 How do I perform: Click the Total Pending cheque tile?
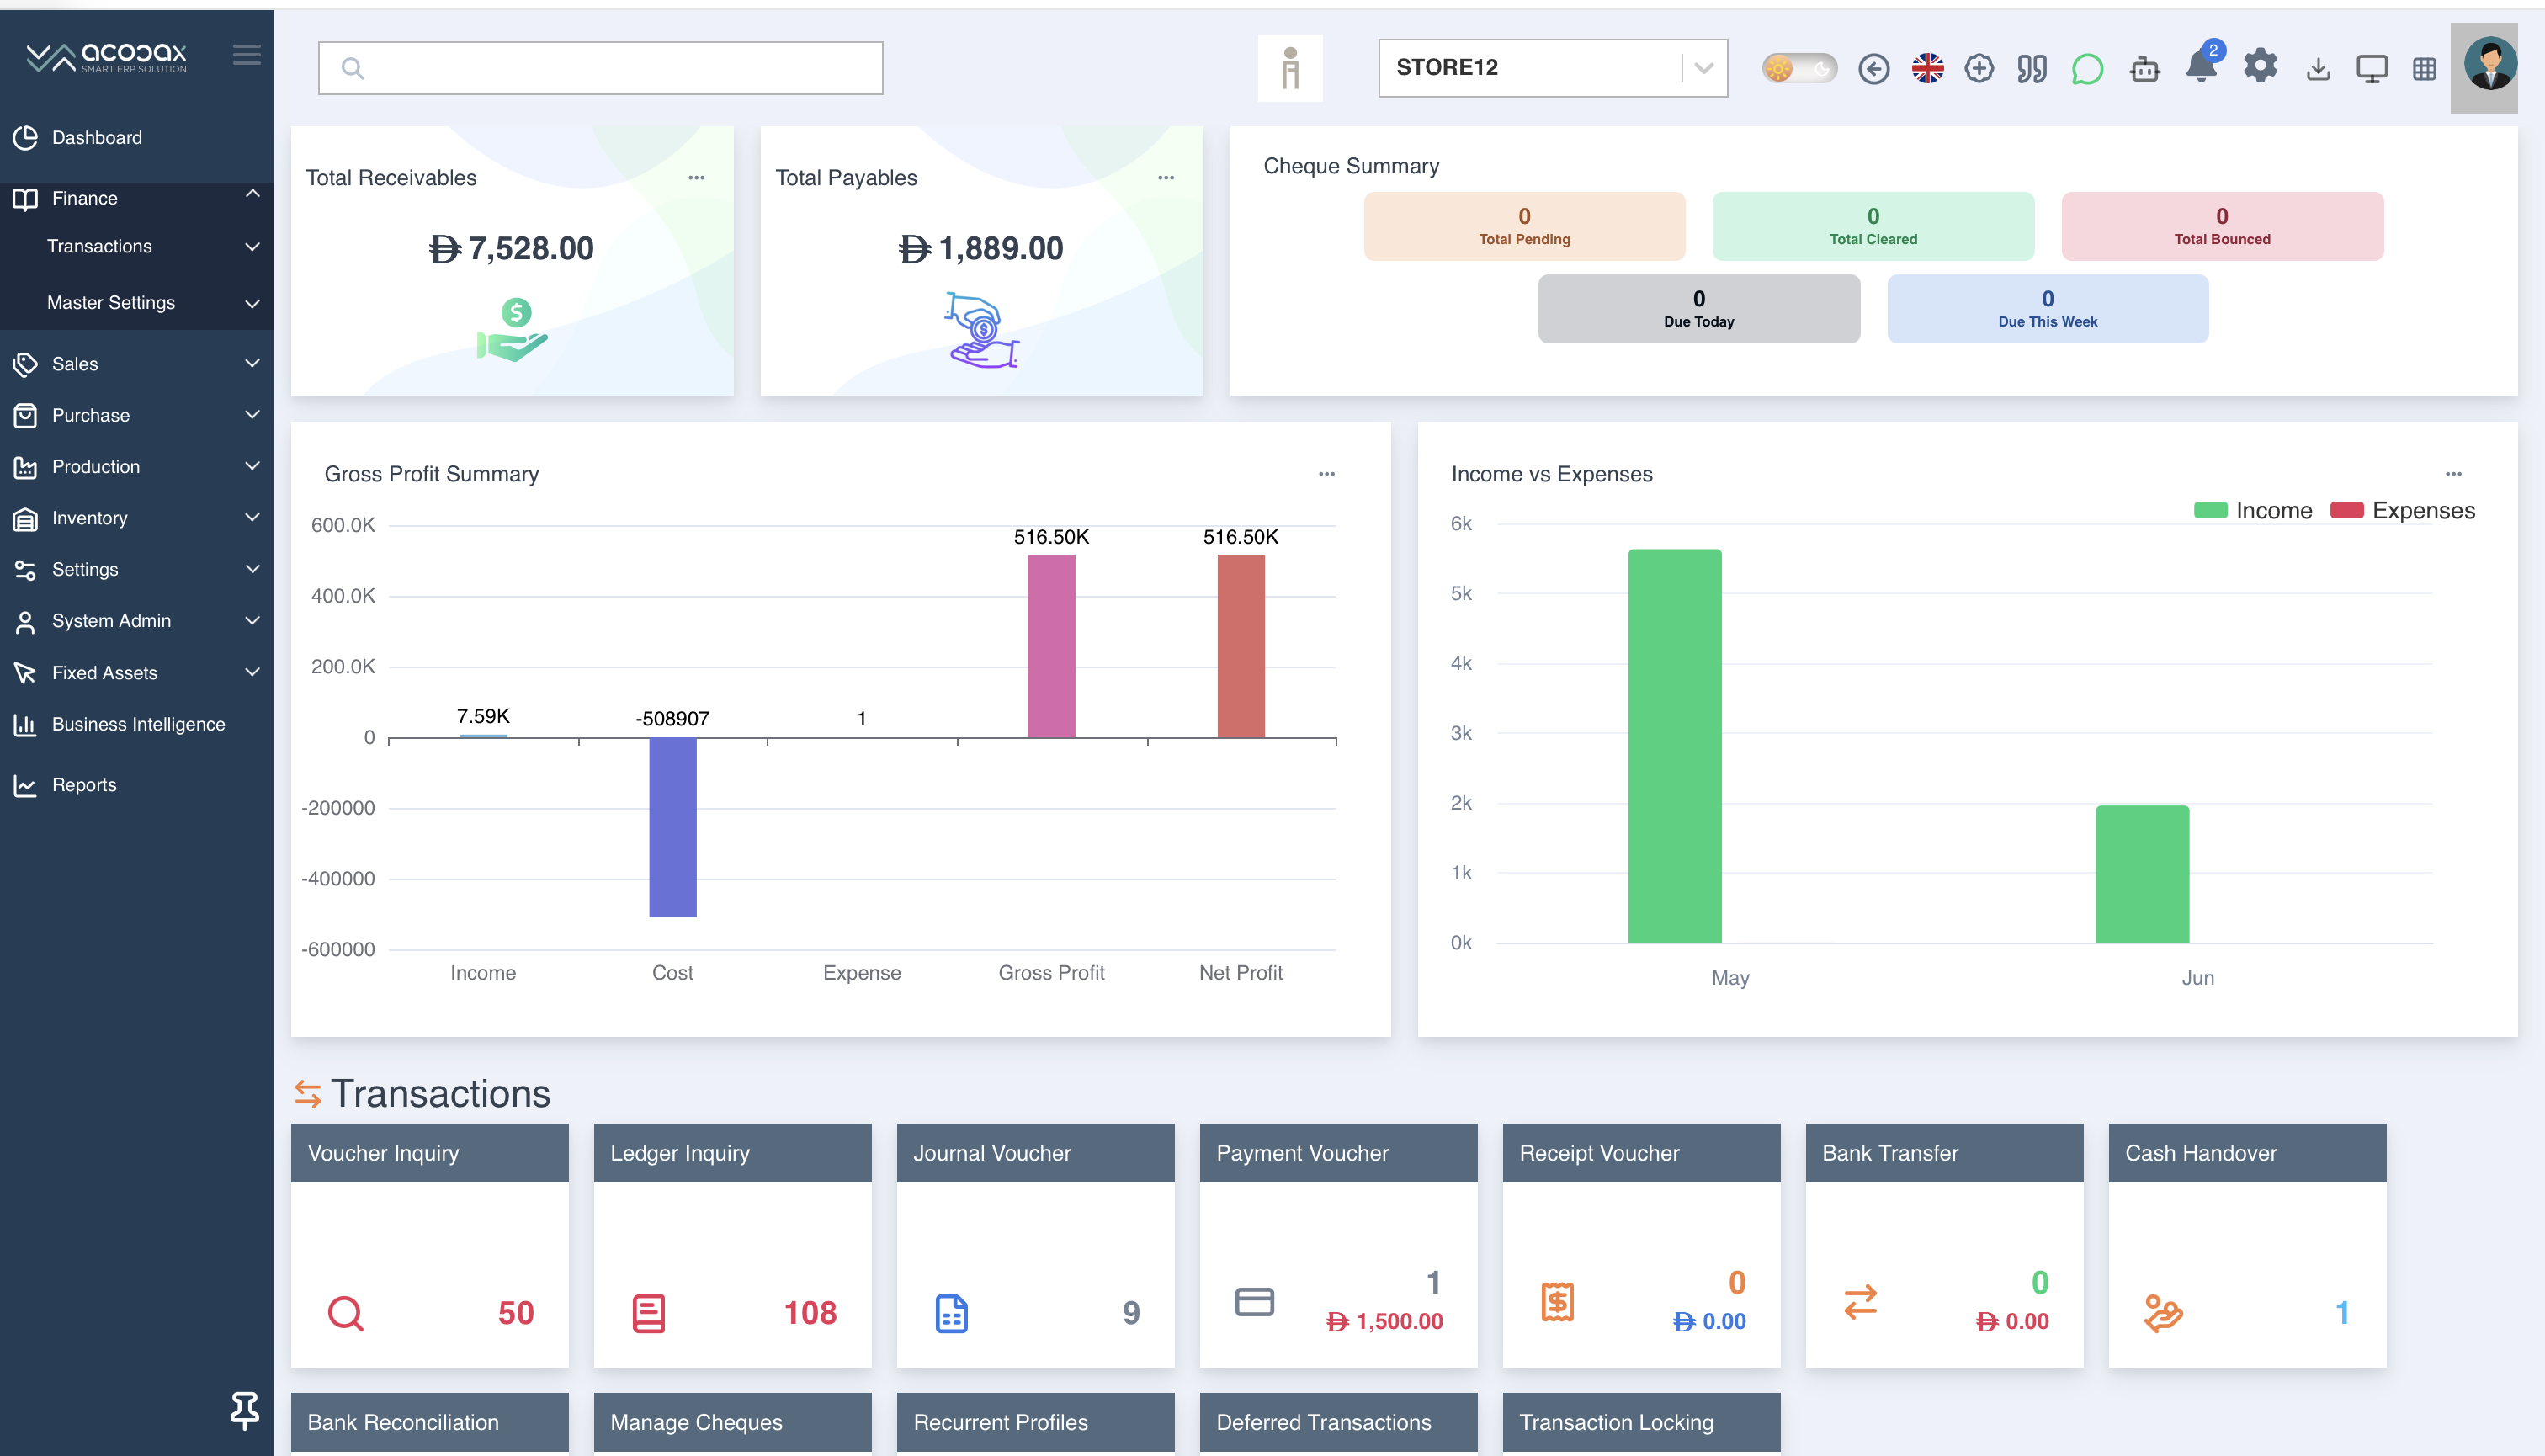click(x=1524, y=226)
